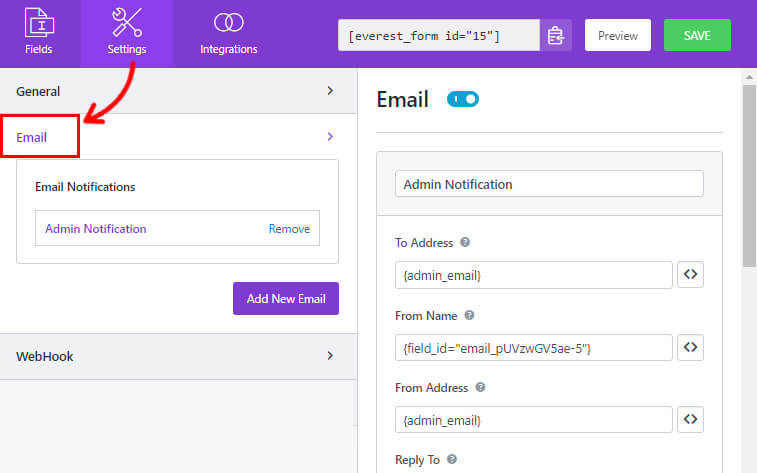Click Add New Email button
The width and height of the screenshot is (757, 473).
coord(286,298)
